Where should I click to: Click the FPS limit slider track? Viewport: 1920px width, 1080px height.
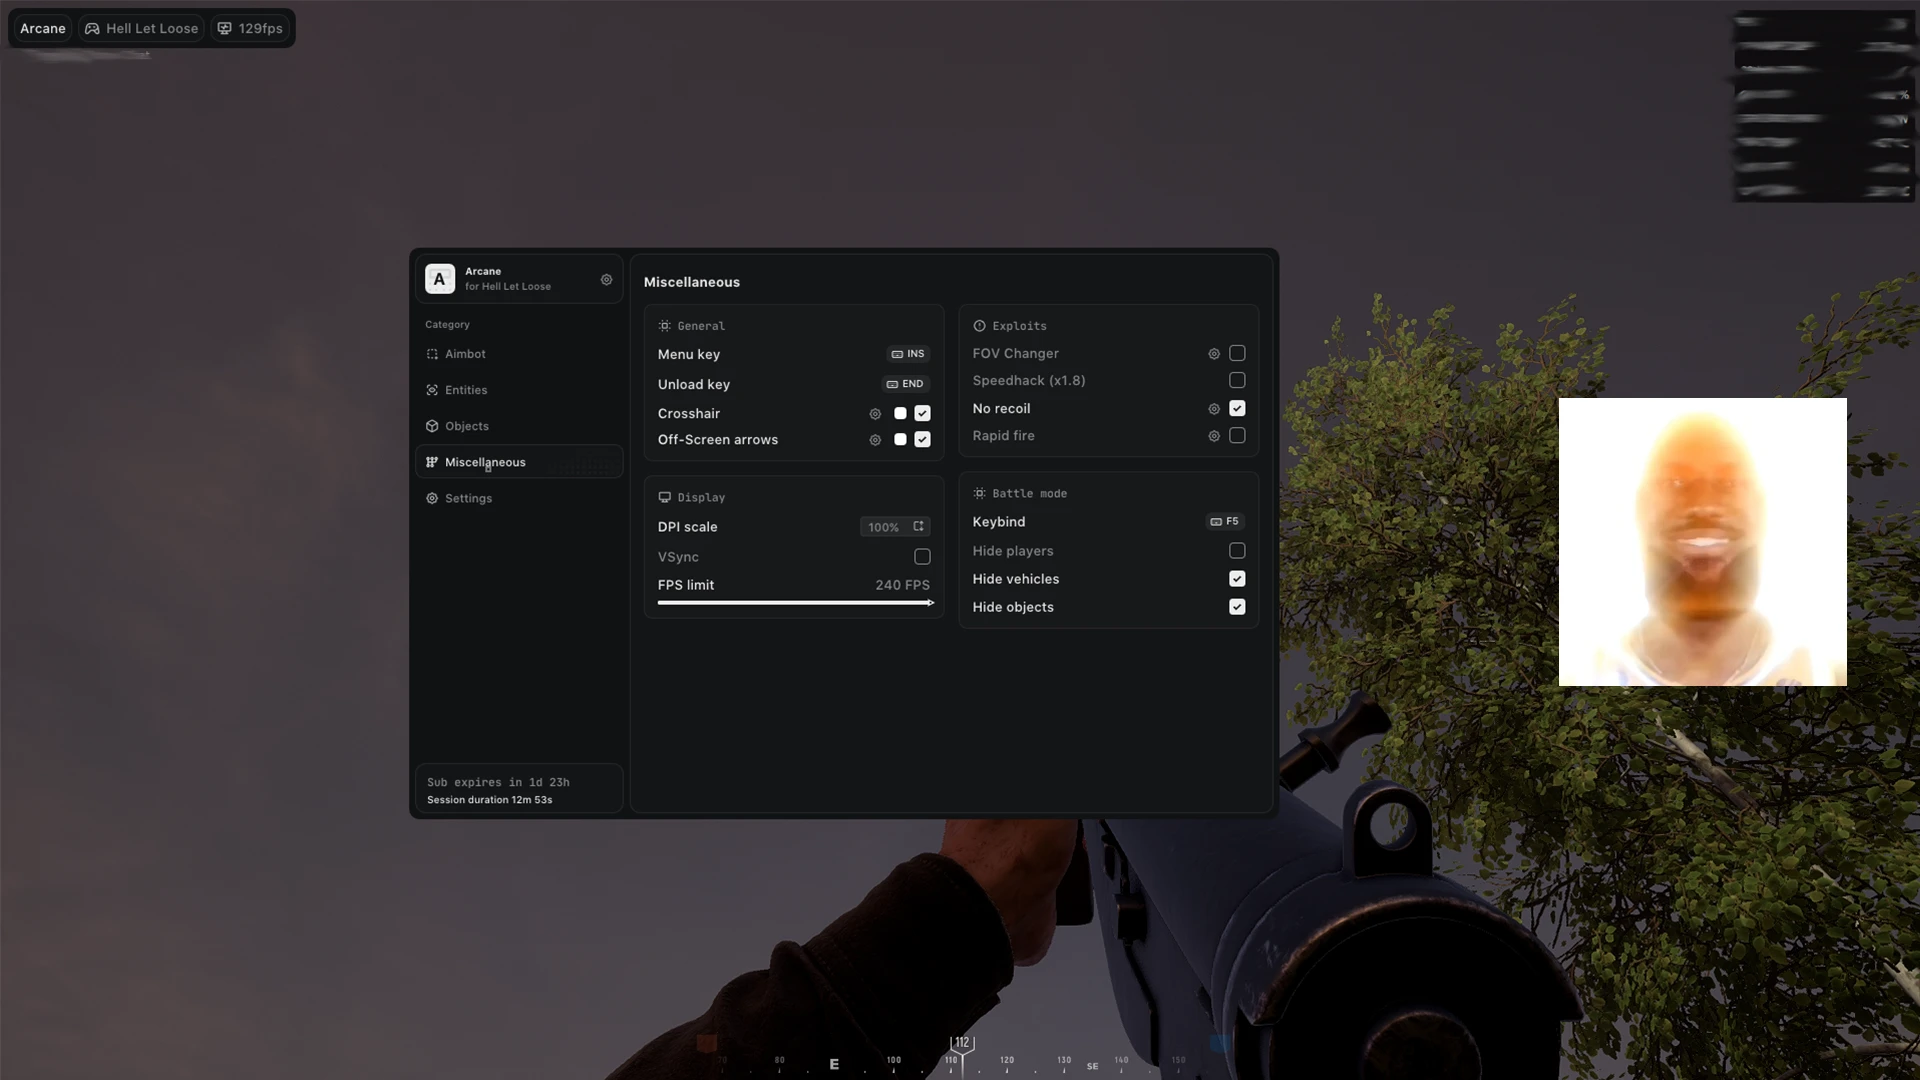point(795,603)
